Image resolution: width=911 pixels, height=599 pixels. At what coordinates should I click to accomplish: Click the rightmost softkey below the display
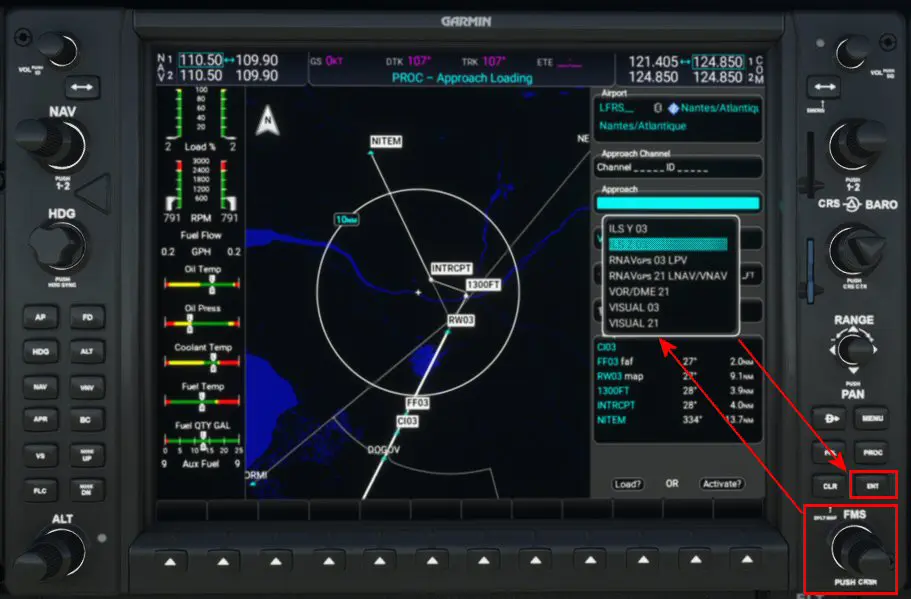747,560
